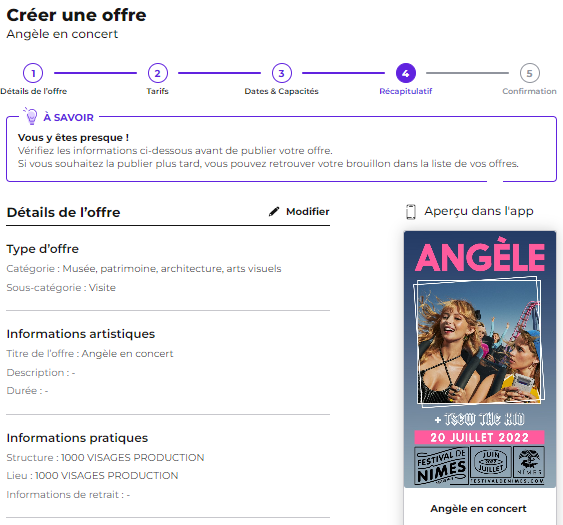This screenshot has width=563, height=525.
Task: Go to Dates & Capacités step label
Action: pyautogui.click(x=282, y=91)
